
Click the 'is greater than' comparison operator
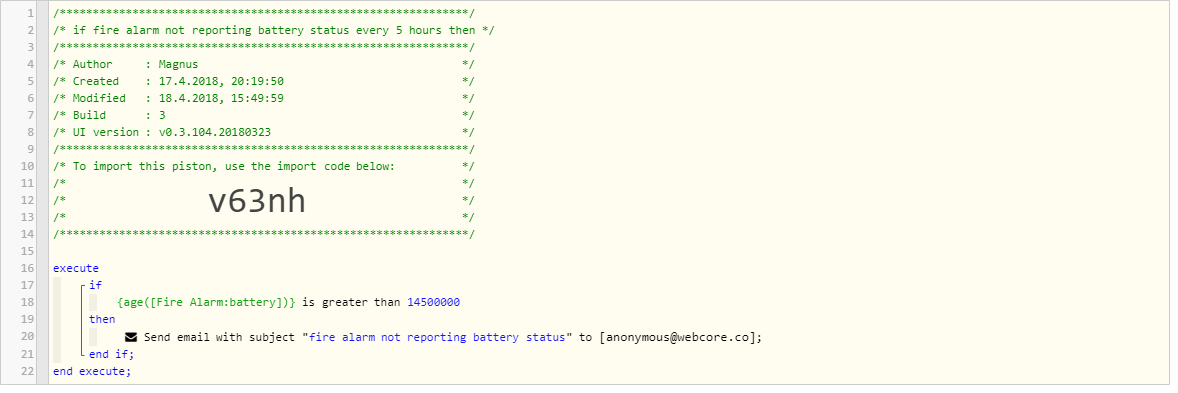(x=351, y=302)
